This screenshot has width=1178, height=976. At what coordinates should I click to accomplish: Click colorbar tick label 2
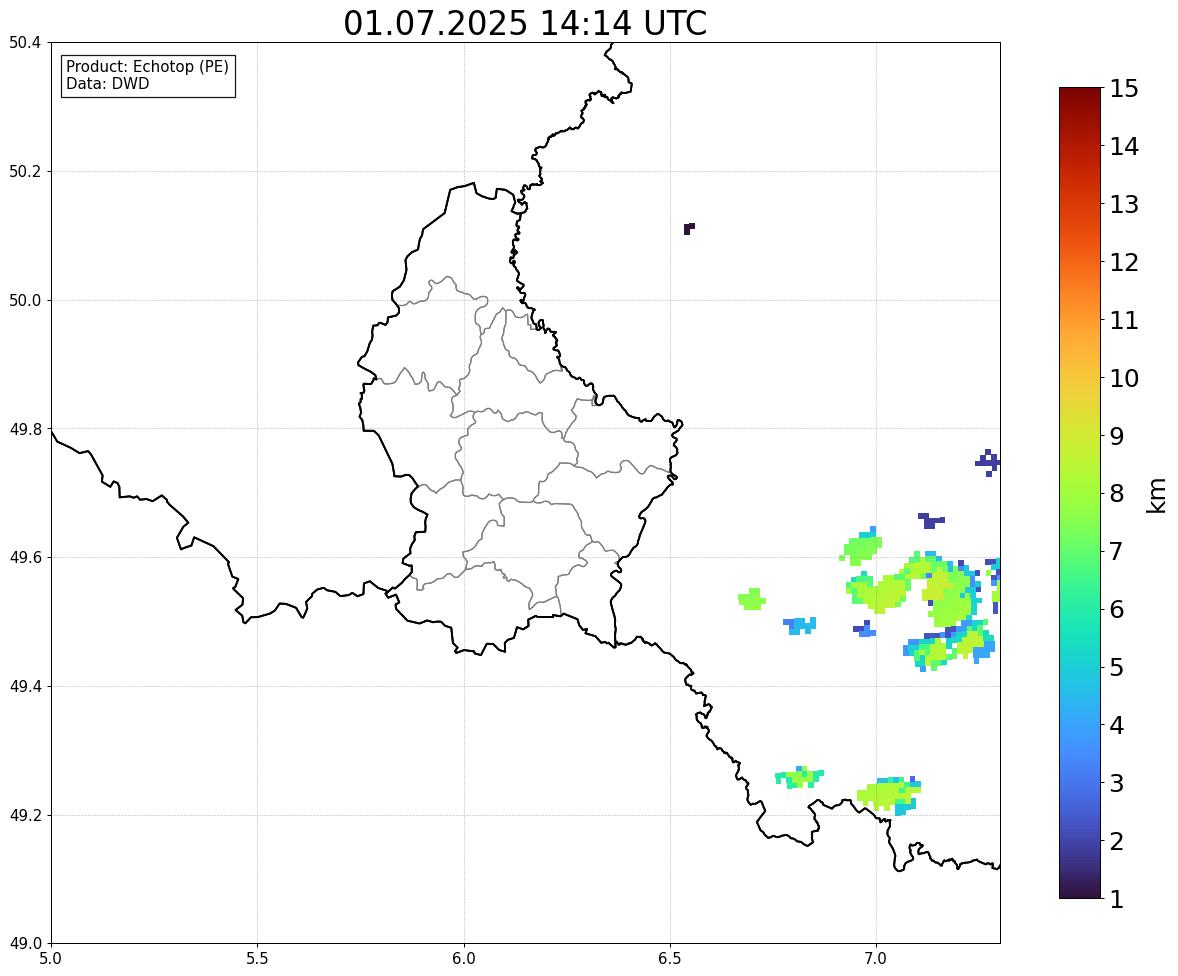click(x=1117, y=841)
